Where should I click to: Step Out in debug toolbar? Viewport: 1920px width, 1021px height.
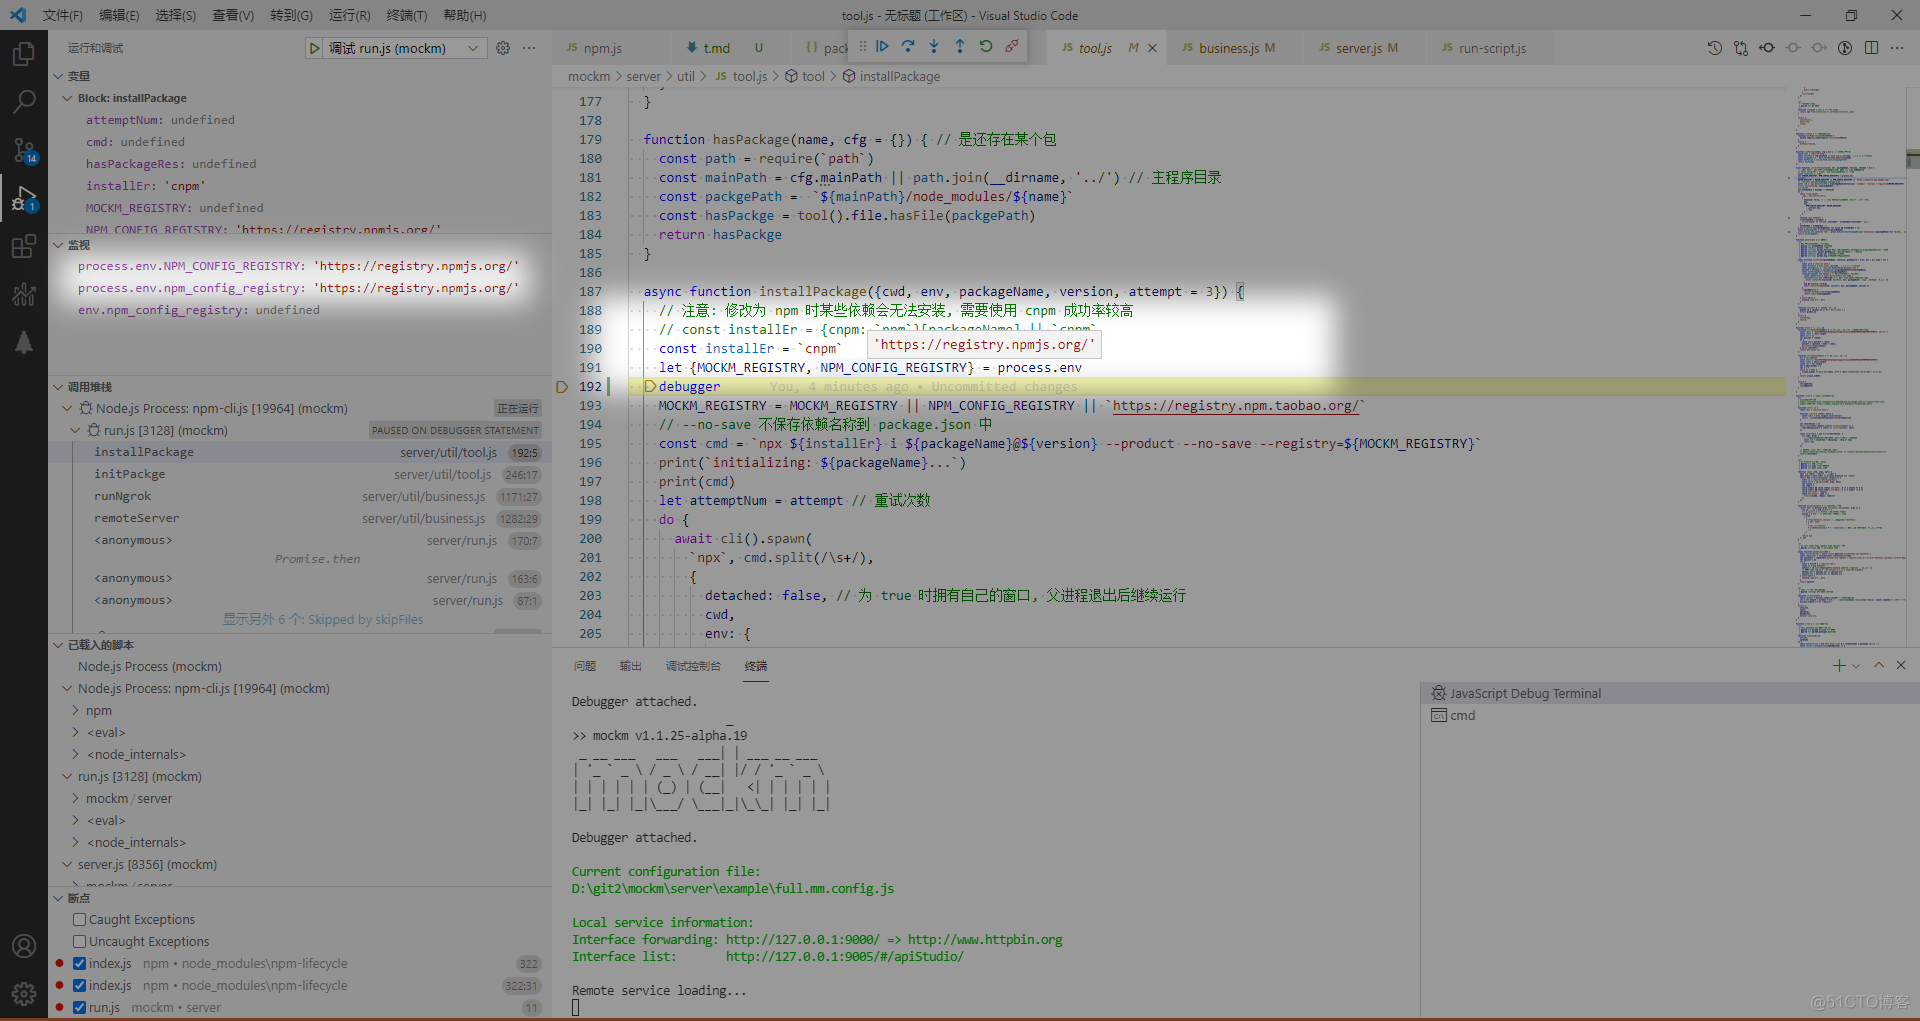960,46
